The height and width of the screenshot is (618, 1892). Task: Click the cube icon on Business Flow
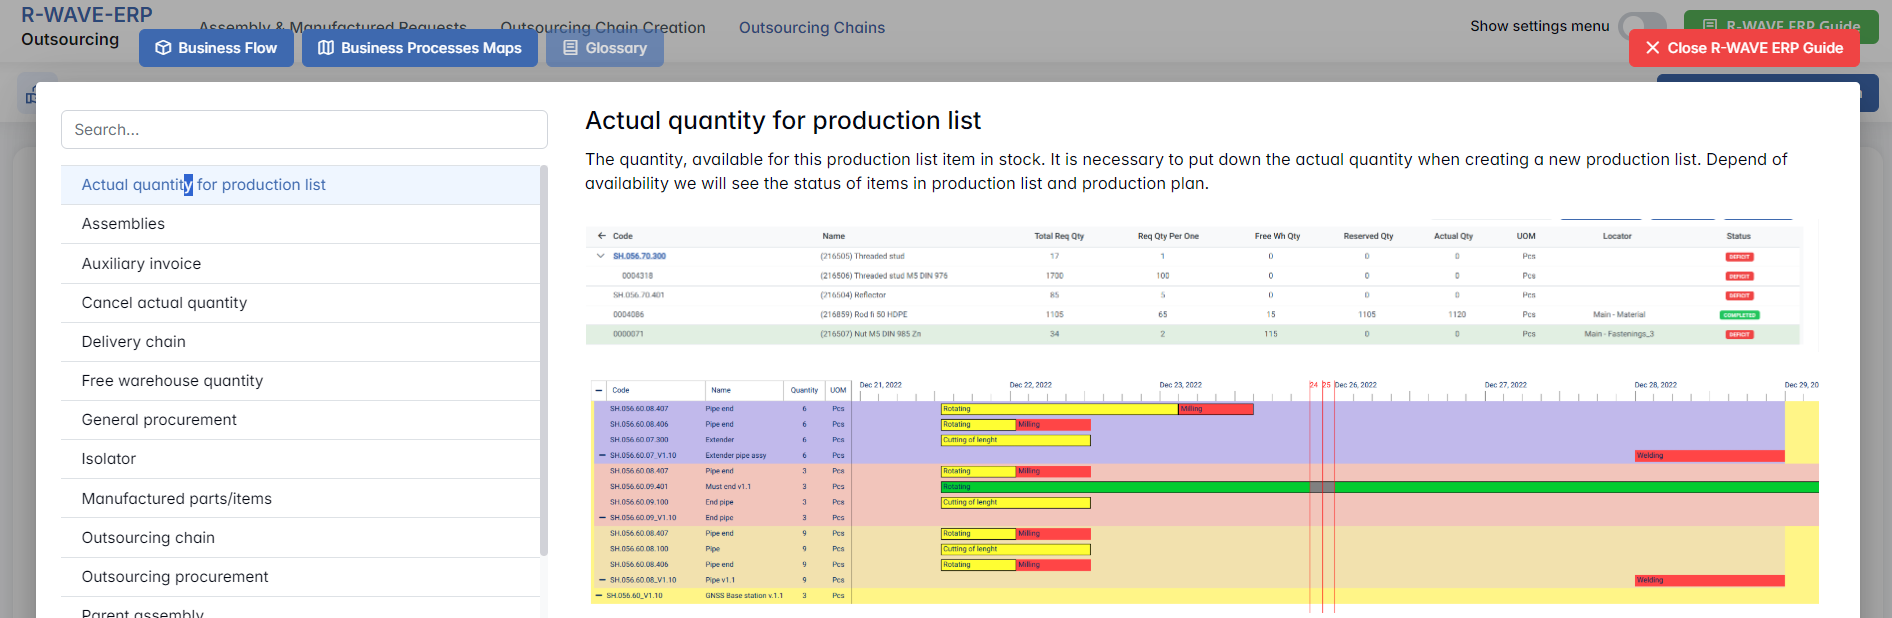coord(163,48)
